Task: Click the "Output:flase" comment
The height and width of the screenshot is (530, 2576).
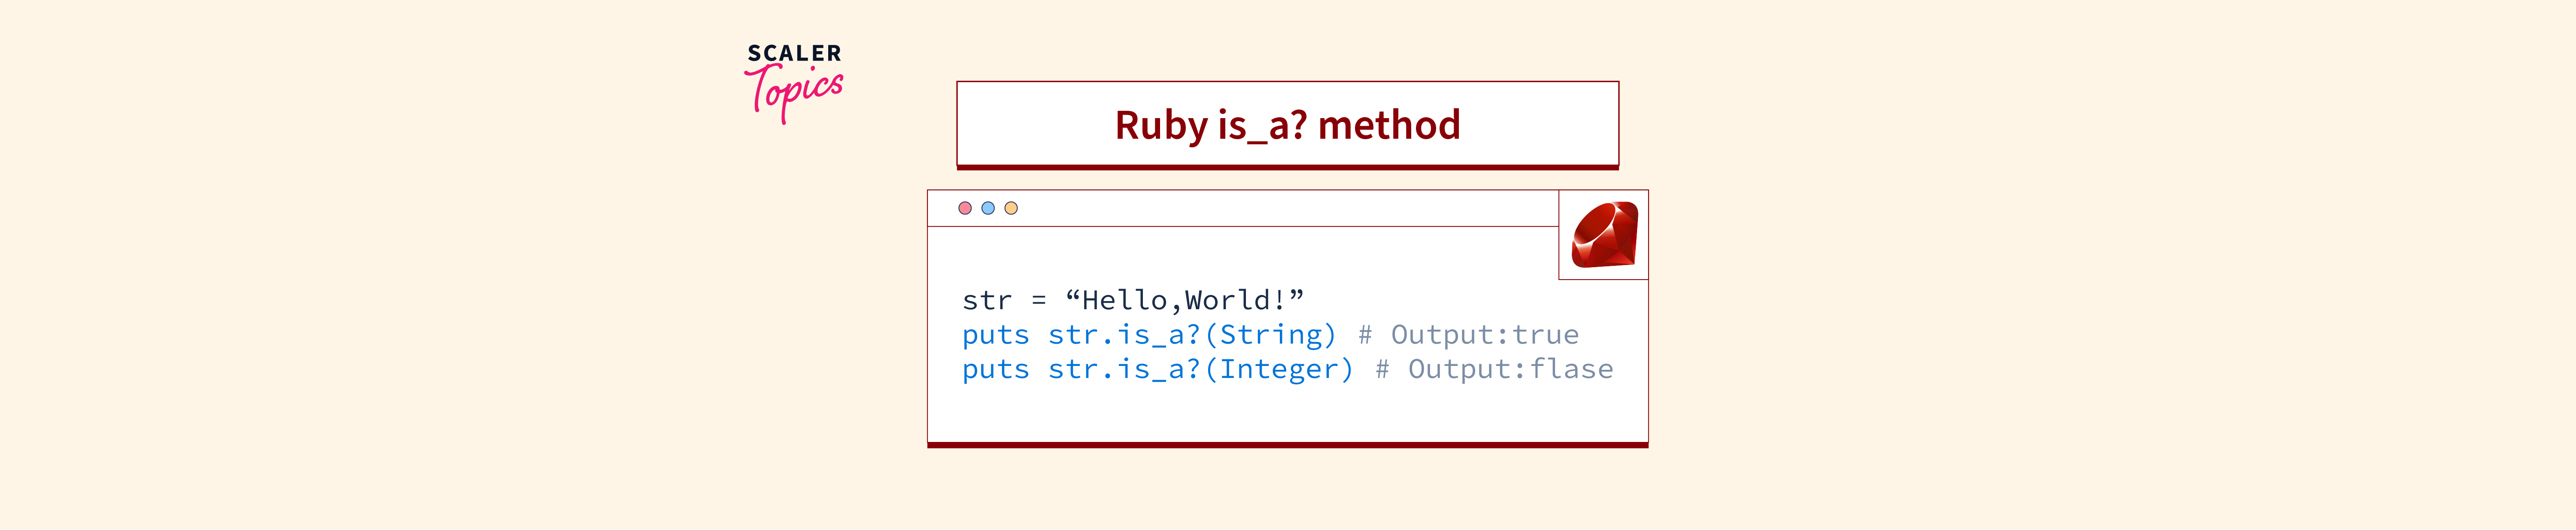Action: pos(1510,370)
